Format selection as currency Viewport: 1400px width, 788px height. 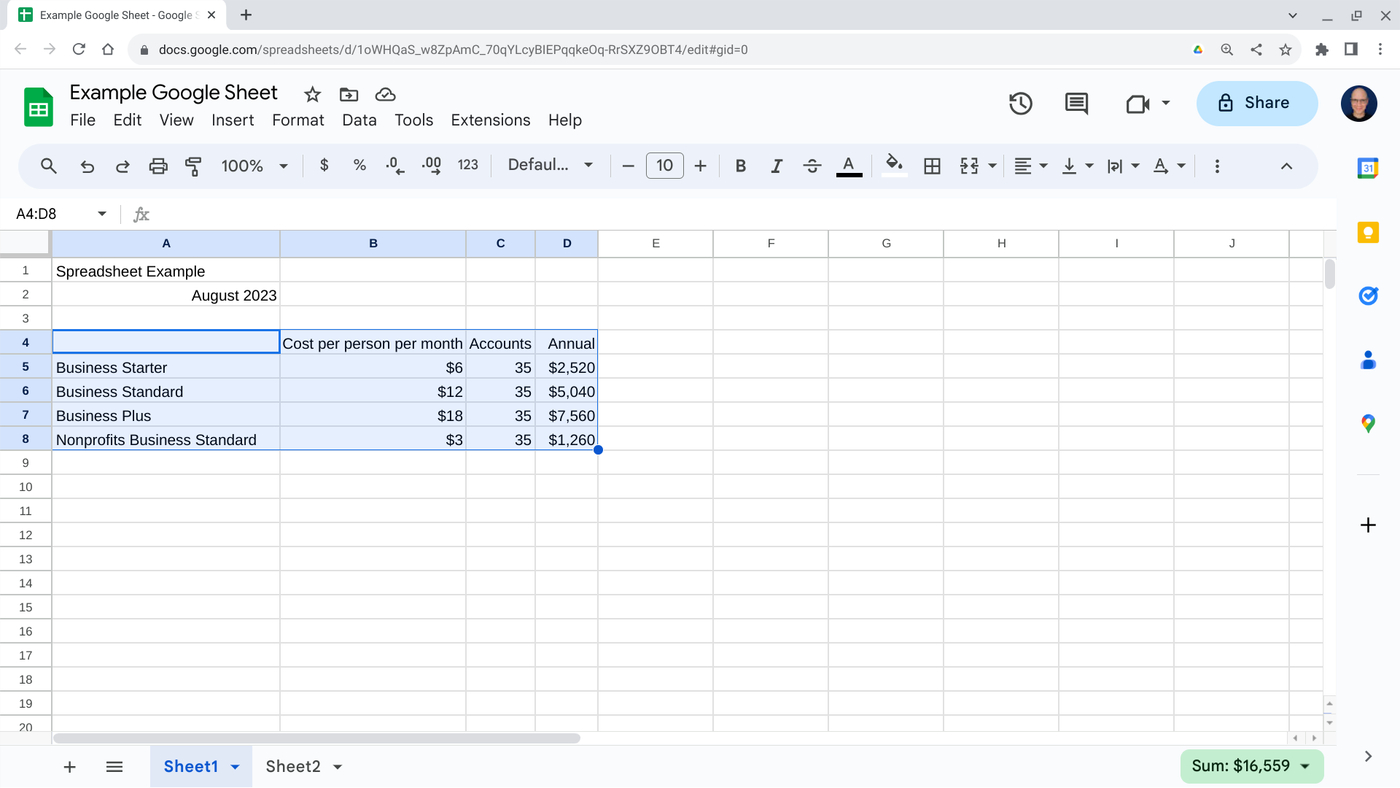(x=323, y=165)
